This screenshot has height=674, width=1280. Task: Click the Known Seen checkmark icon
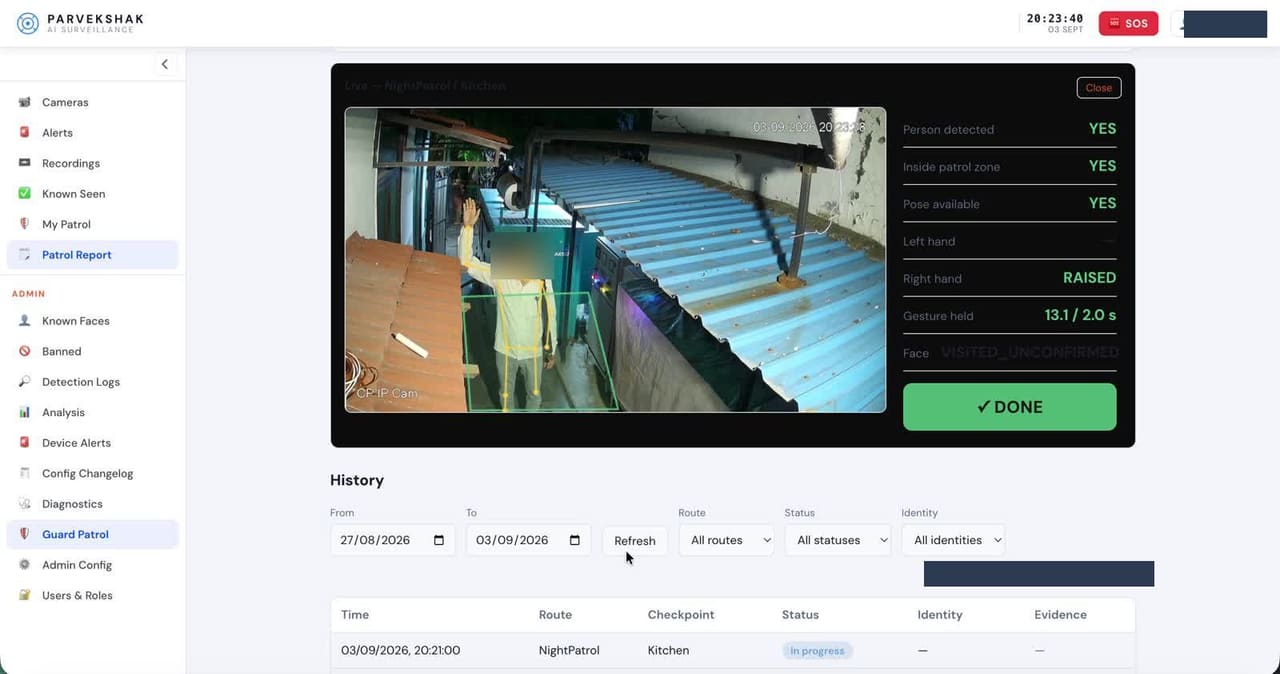[24, 194]
